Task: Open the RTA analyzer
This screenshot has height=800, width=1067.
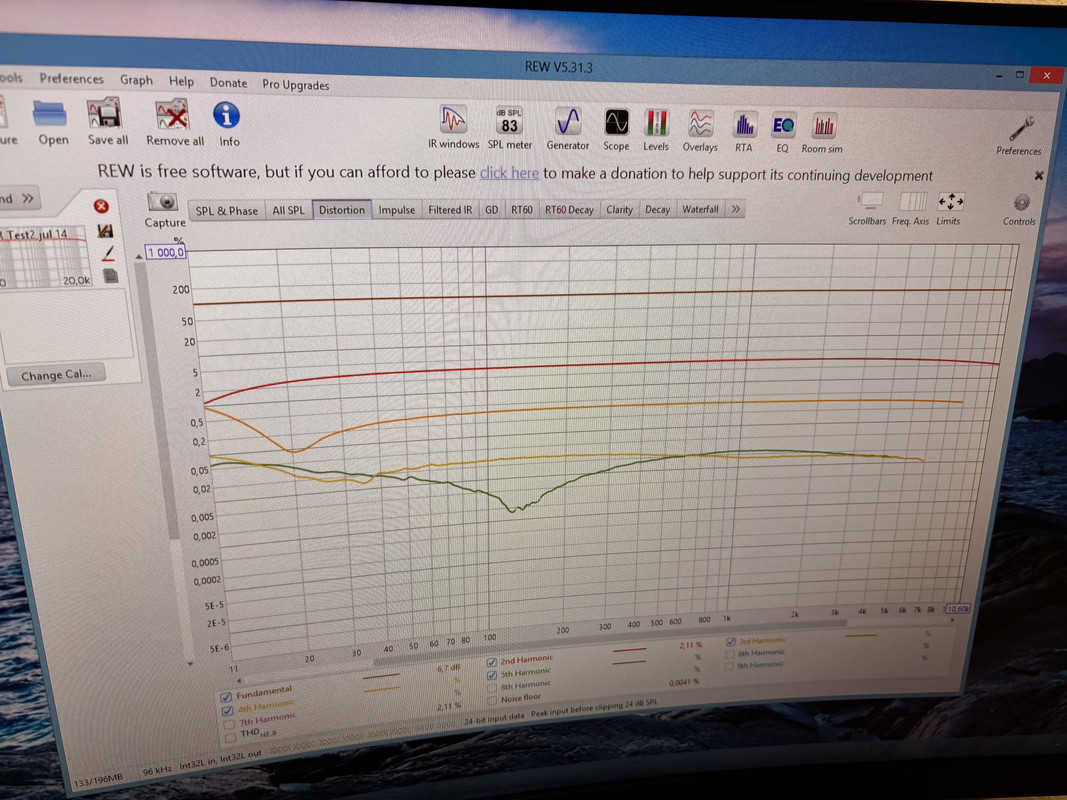Action: 744,131
